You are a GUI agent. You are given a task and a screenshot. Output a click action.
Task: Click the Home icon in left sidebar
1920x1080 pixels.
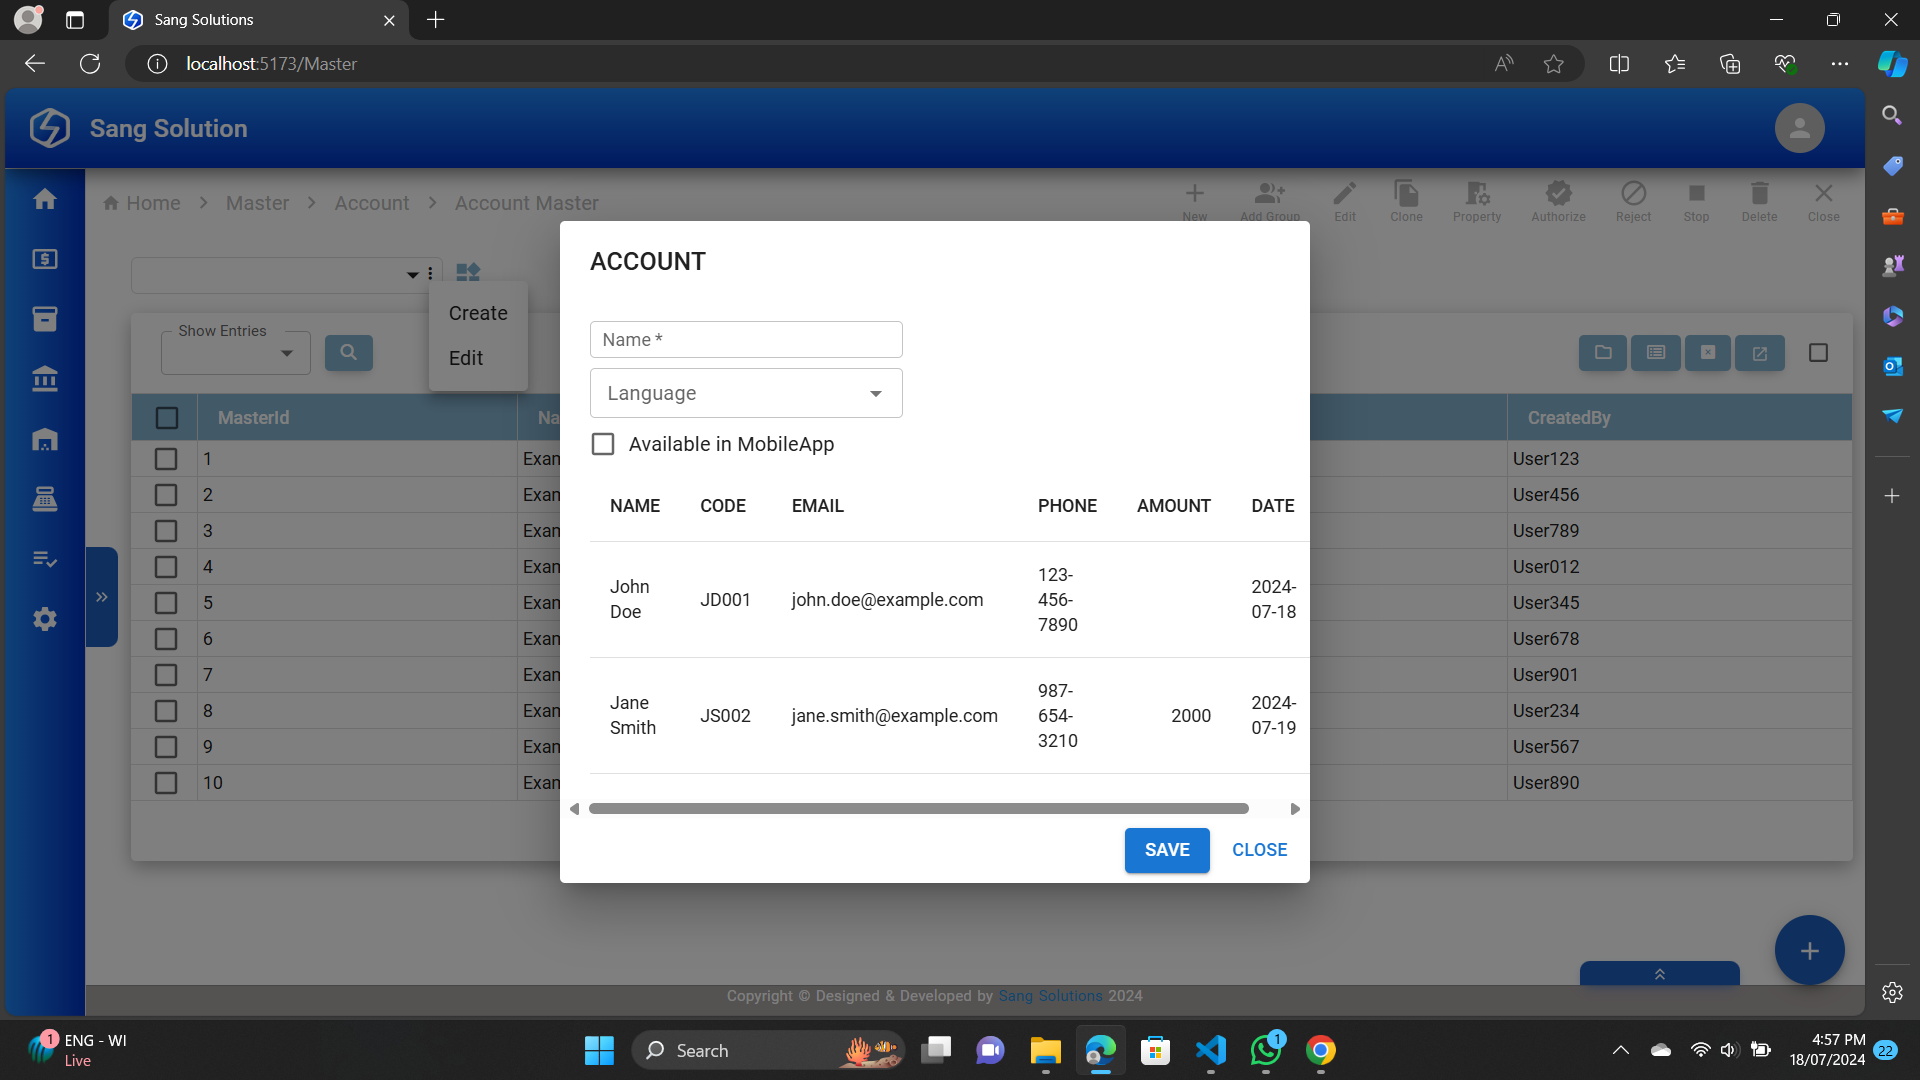tap(45, 199)
